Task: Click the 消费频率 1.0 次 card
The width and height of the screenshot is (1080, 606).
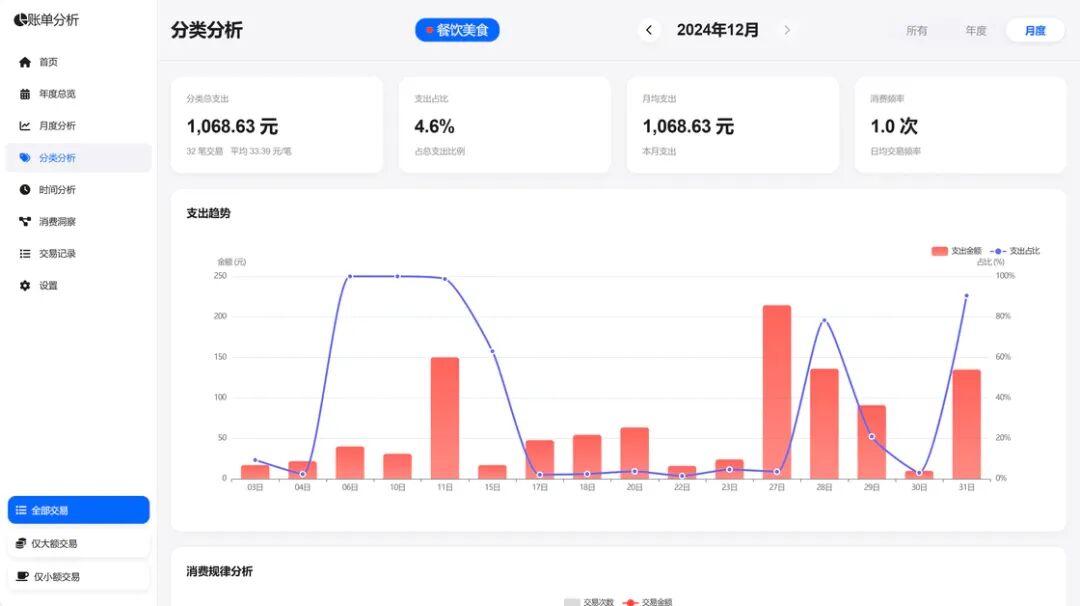Action: (x=960, y=125)
